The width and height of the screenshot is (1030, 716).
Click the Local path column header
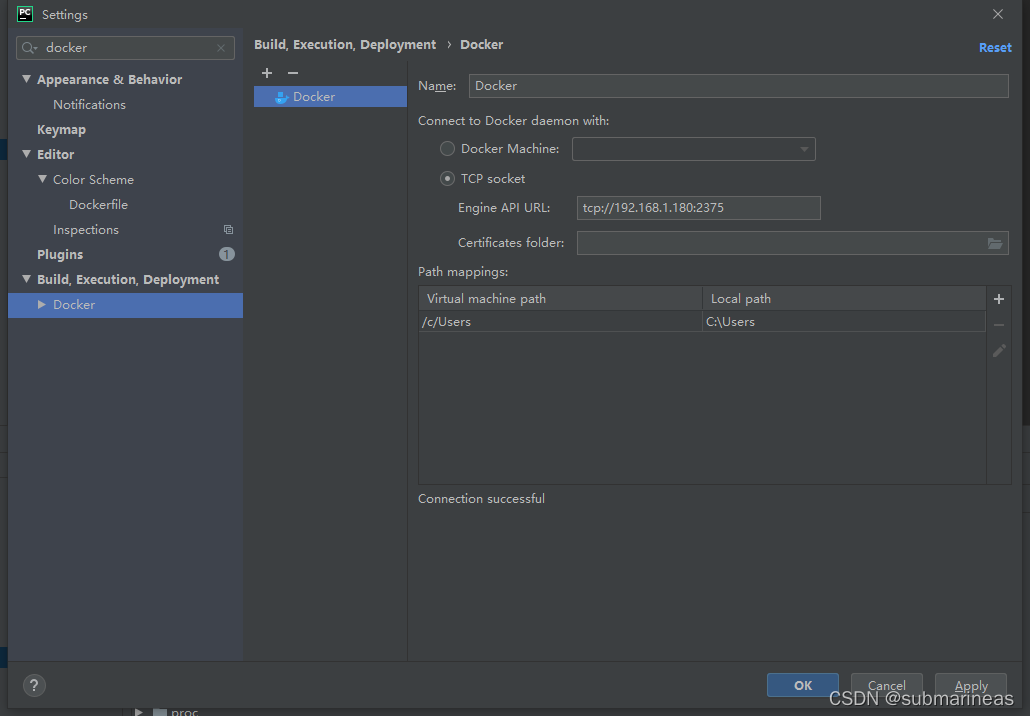(844, 299)
